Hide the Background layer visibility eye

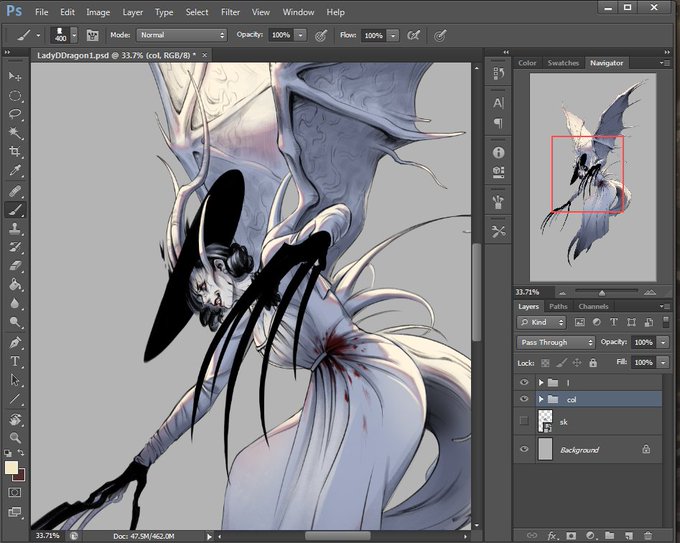[524, 449]
